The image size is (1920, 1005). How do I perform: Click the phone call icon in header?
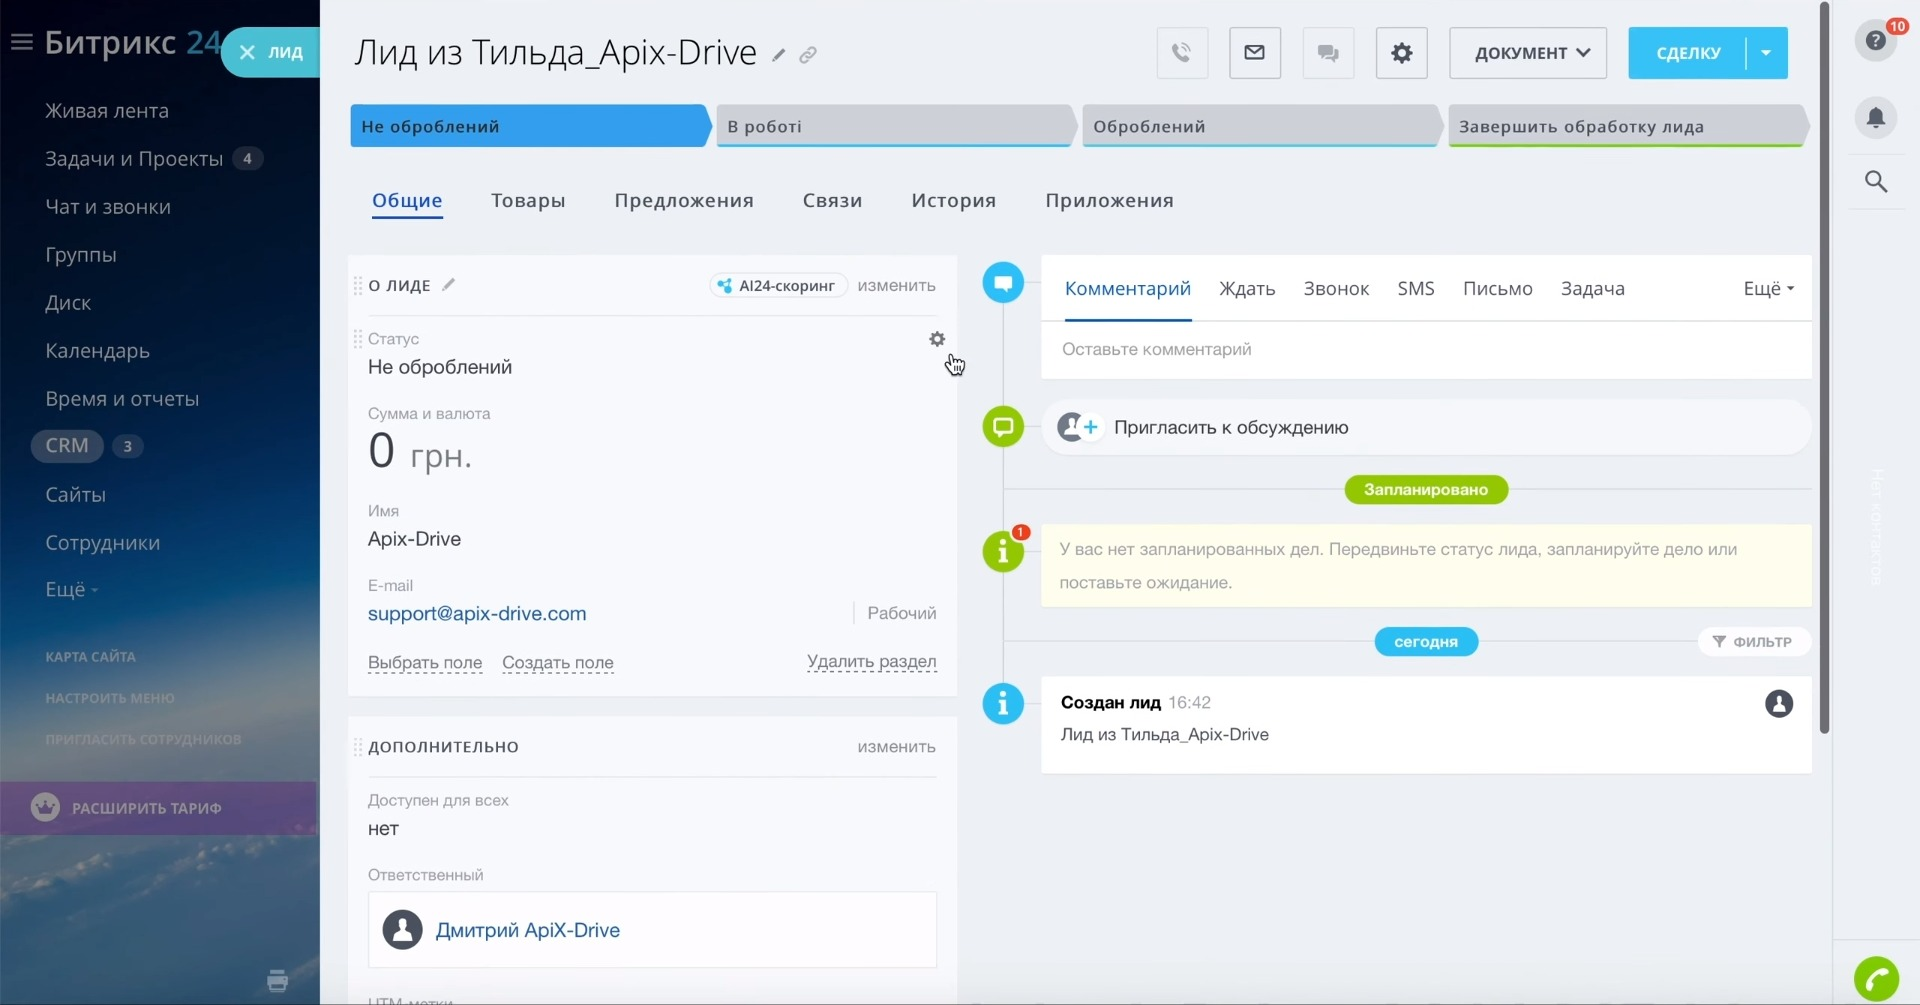click(x=1182, y=53)
